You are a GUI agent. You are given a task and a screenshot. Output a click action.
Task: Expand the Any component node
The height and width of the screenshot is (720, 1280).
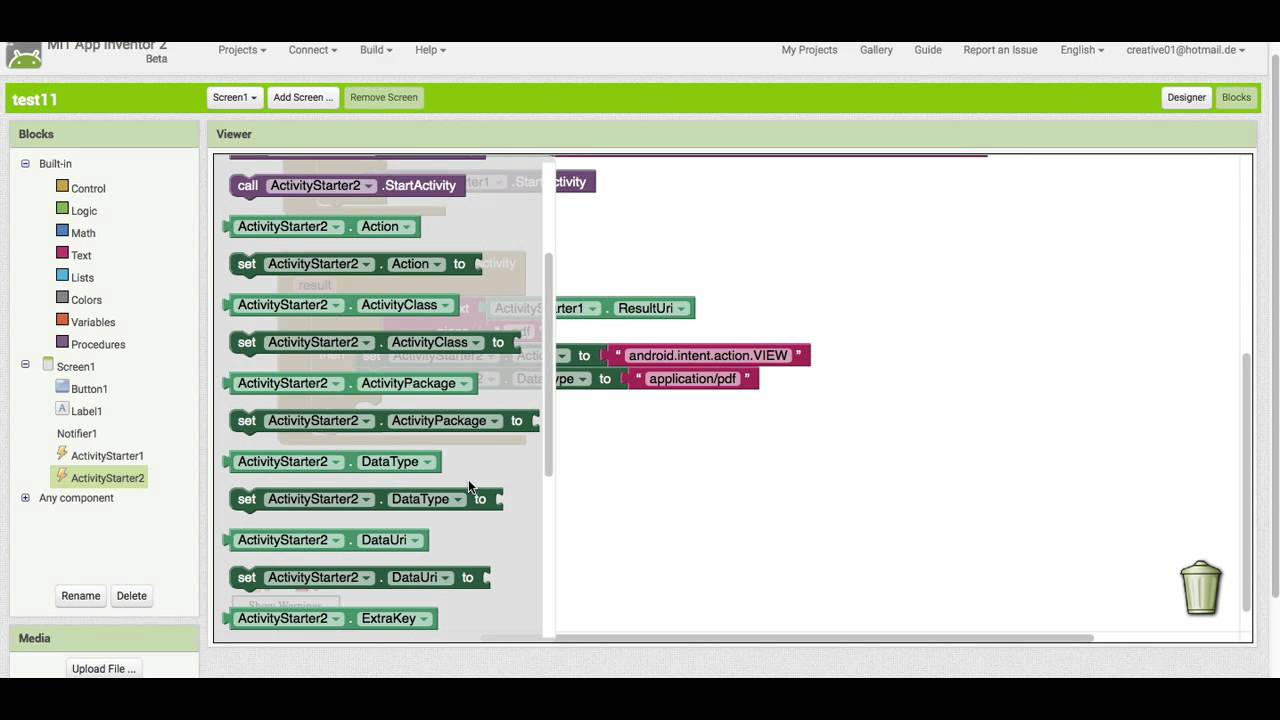pos(25,497)
